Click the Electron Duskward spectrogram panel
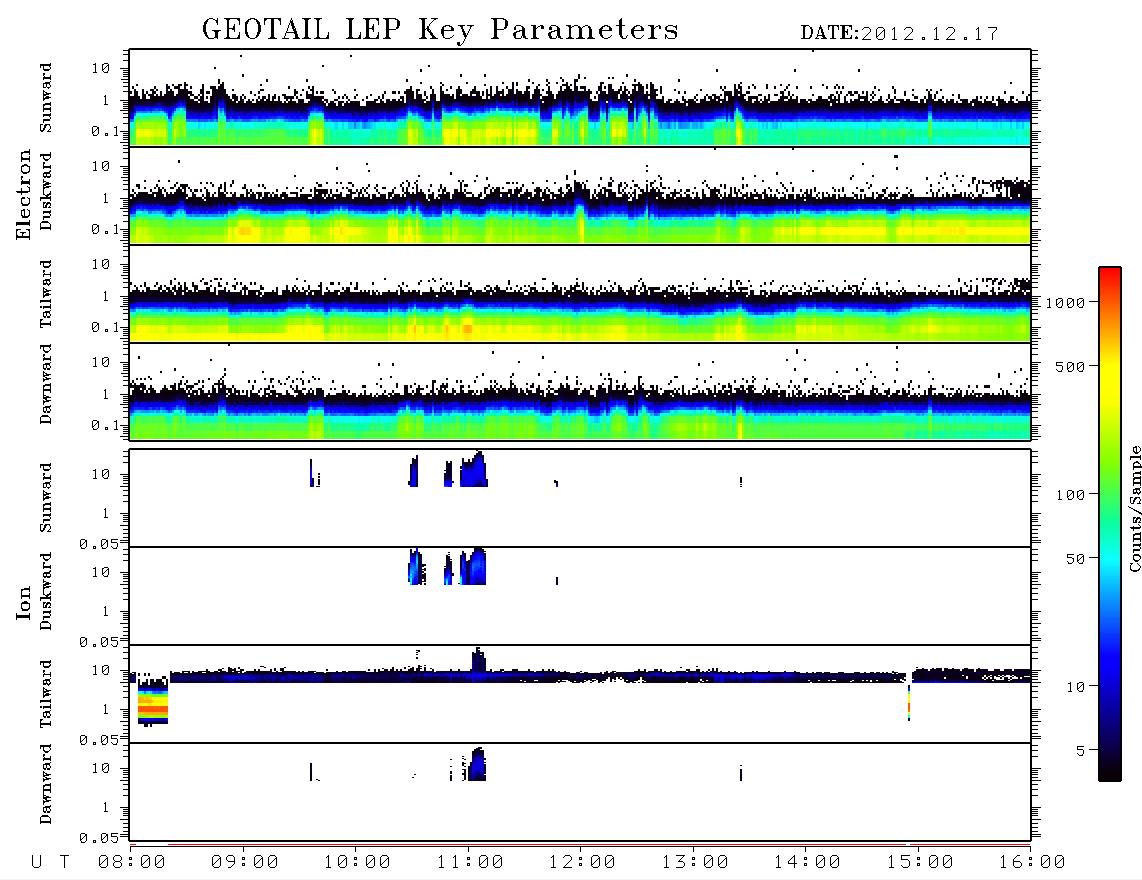1142x880 pixels. pos(580,195)
